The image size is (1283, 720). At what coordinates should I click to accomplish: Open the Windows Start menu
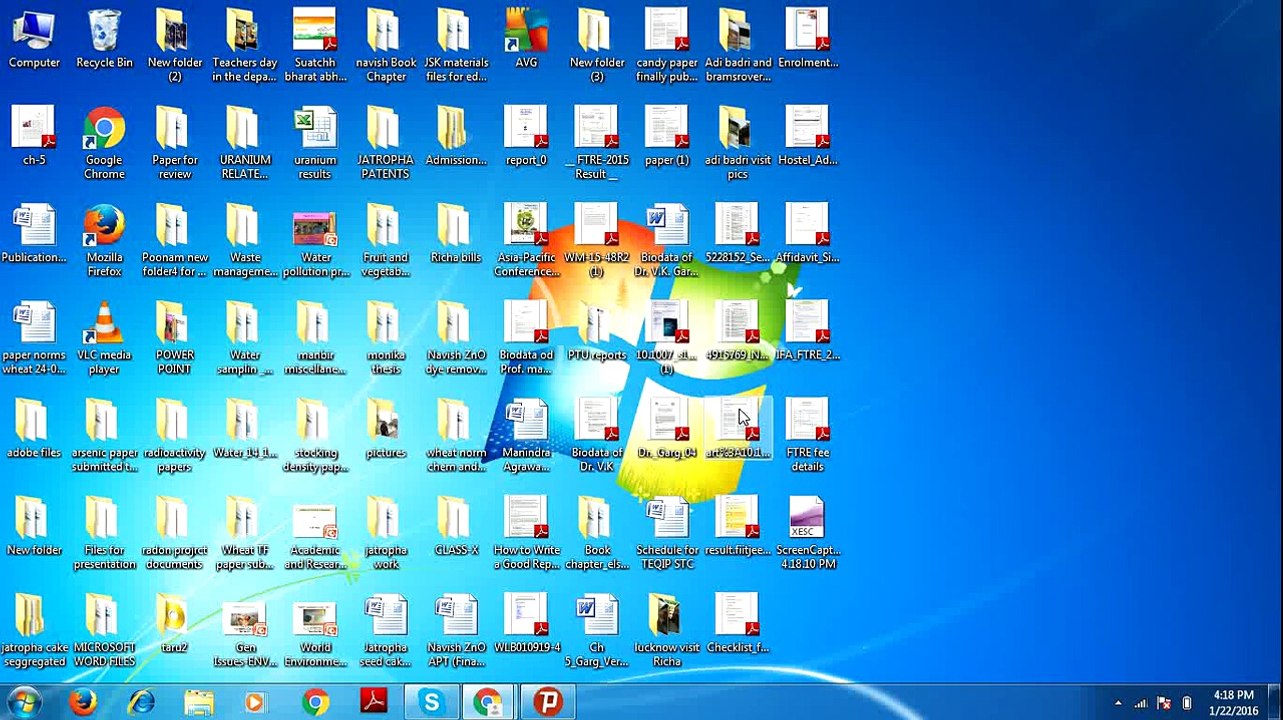coord(24,702)
